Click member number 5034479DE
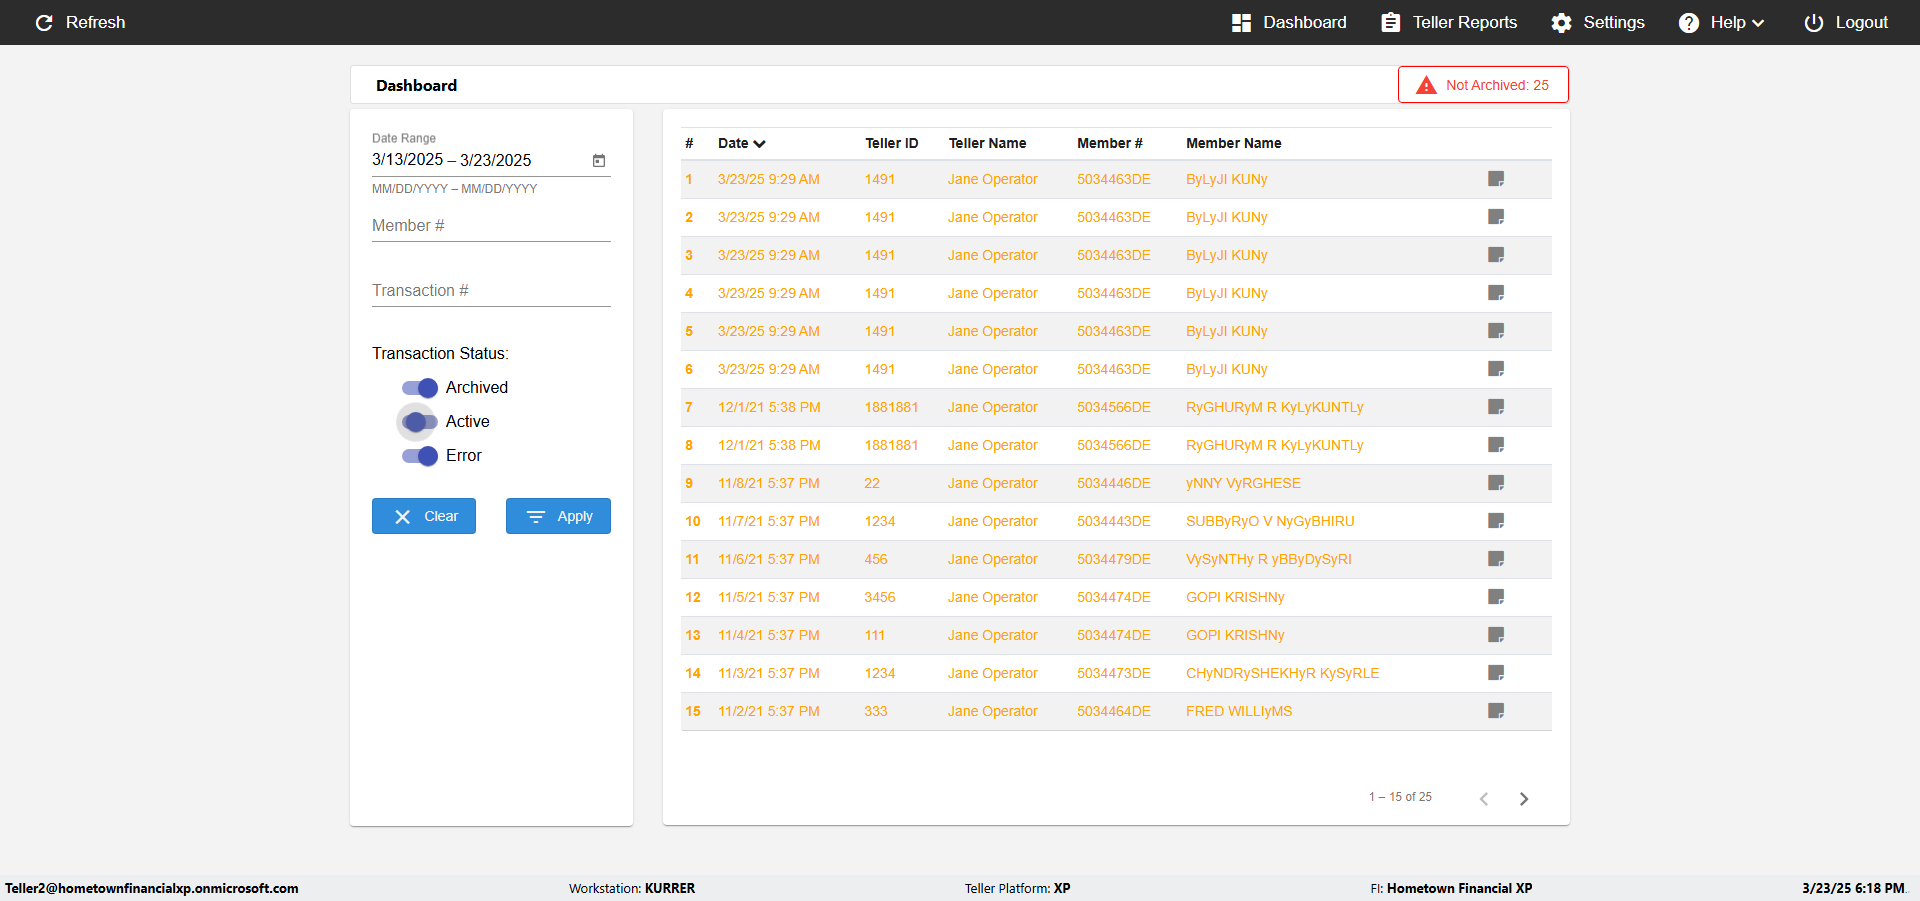1920x901 pixels. (x=1113, y=559)
